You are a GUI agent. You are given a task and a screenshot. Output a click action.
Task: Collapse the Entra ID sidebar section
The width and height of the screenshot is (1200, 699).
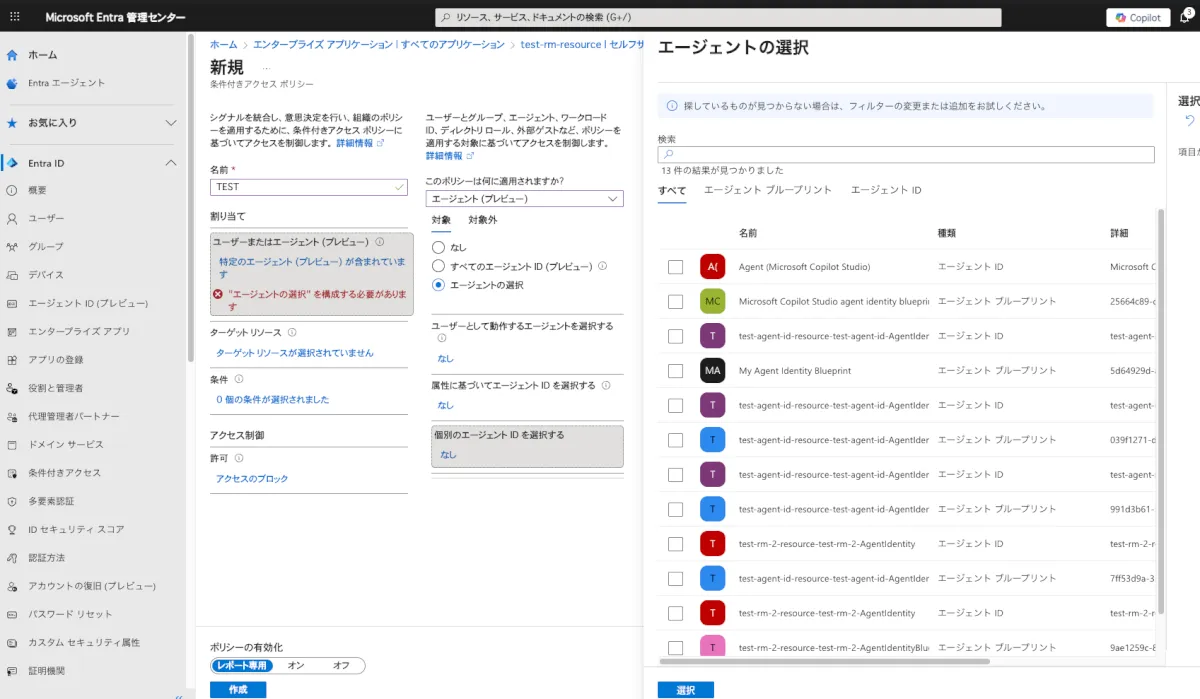tap(171, 163)
